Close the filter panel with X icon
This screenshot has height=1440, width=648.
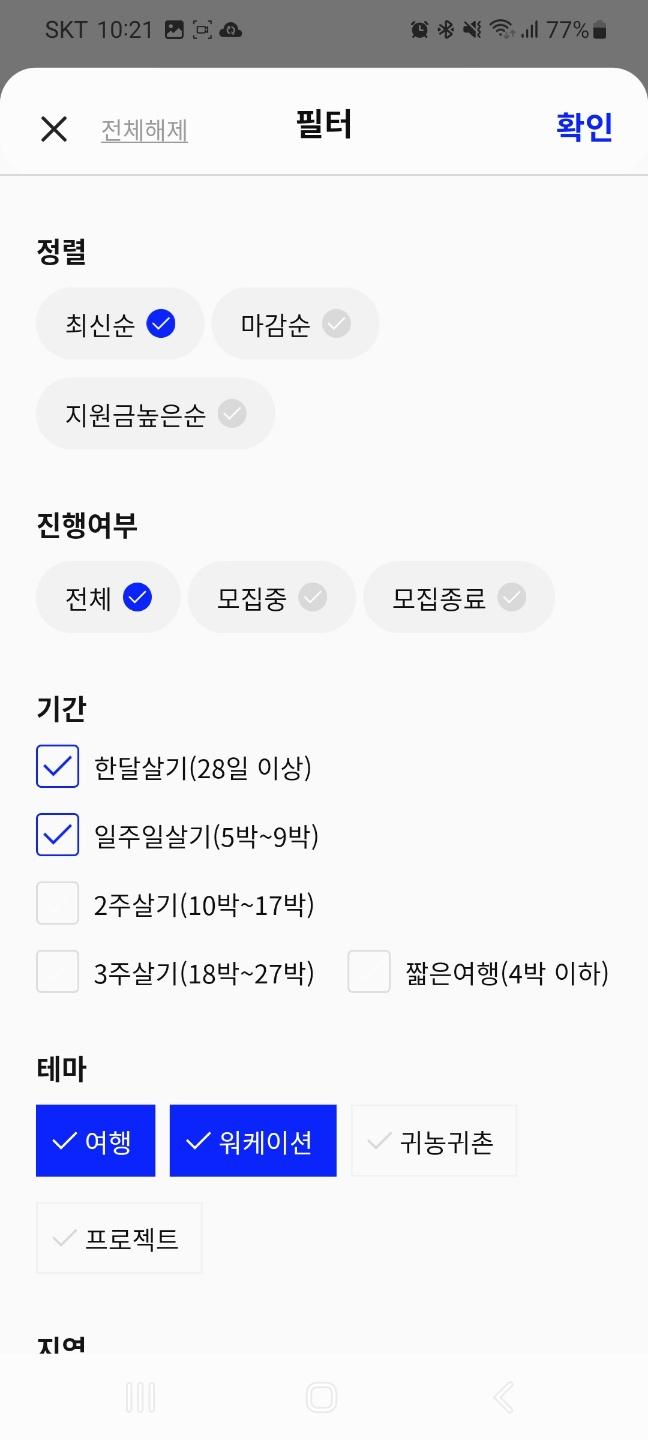[x=54, y=129]
